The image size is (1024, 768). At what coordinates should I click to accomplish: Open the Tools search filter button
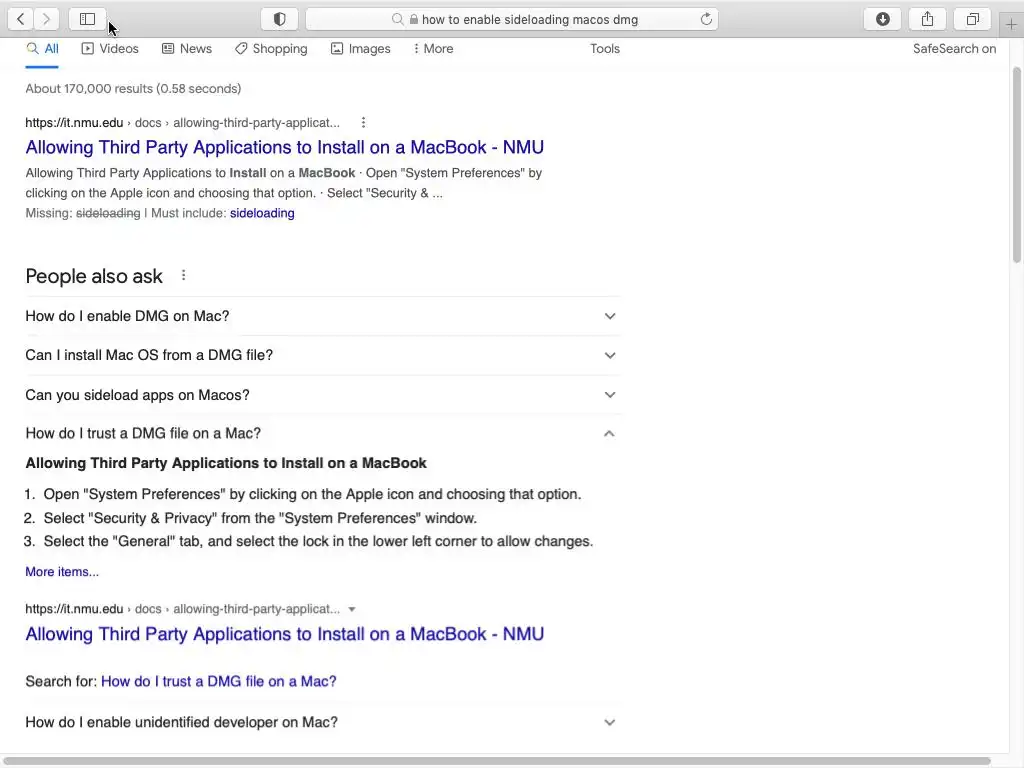pos(605,48)
